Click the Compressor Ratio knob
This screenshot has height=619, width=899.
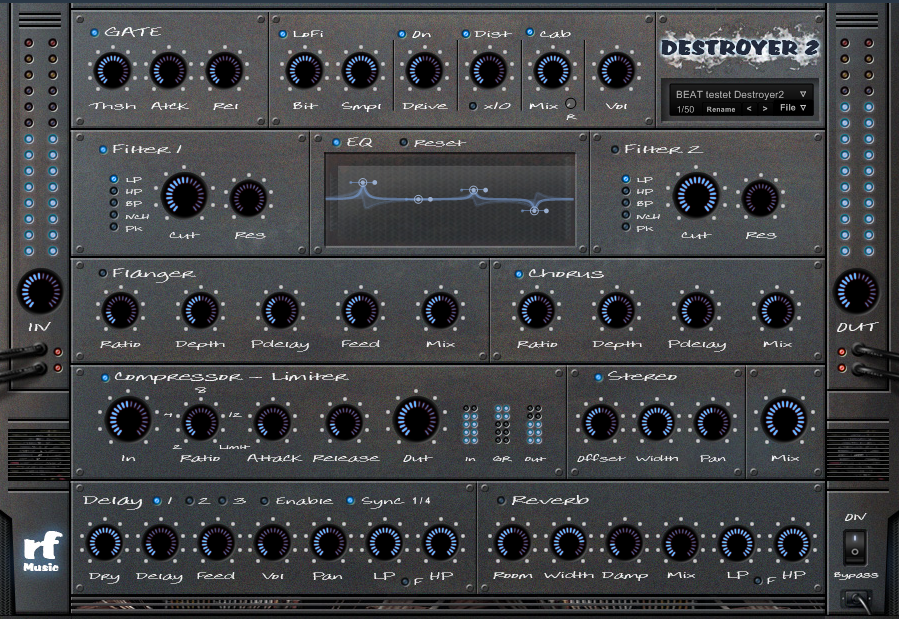pyautogui.click(x=200, y=423)
